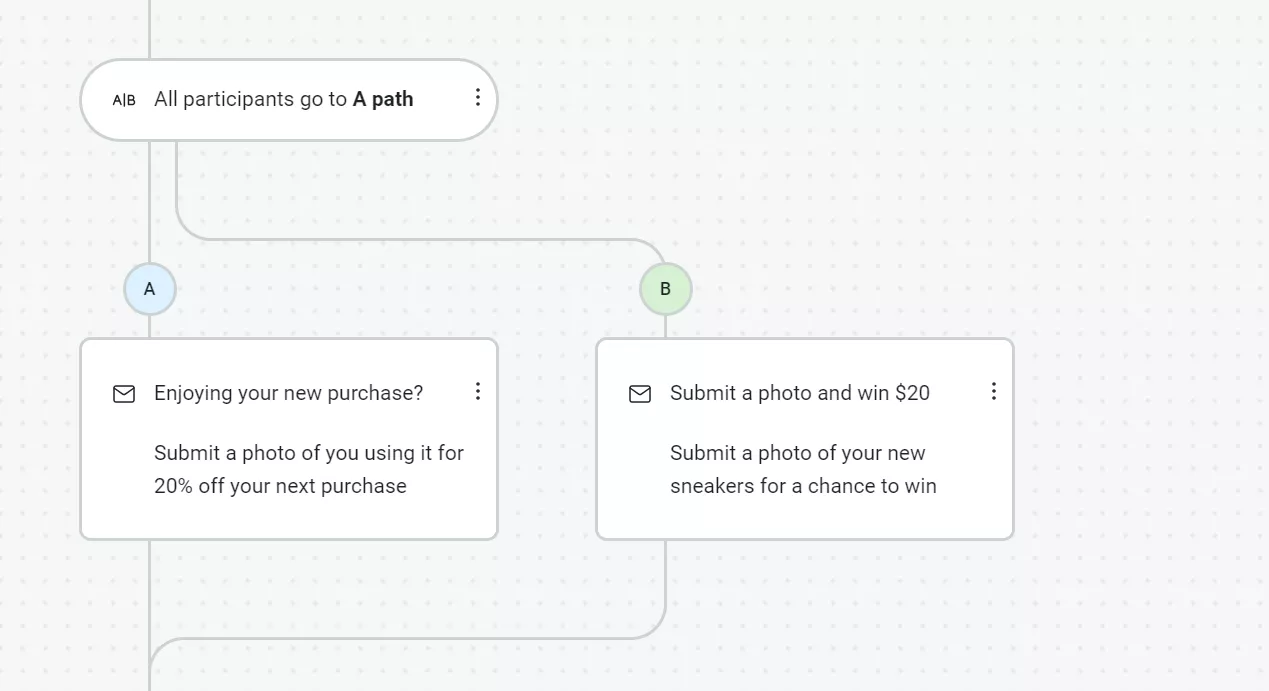Click the "All participants go to" label
The width and height of the screenshot is (1269, 691).
(x=250, y=99)
